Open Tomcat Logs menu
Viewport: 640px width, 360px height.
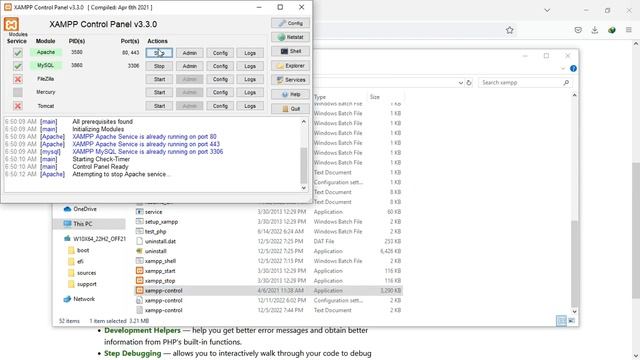click(x=250, y=106)
